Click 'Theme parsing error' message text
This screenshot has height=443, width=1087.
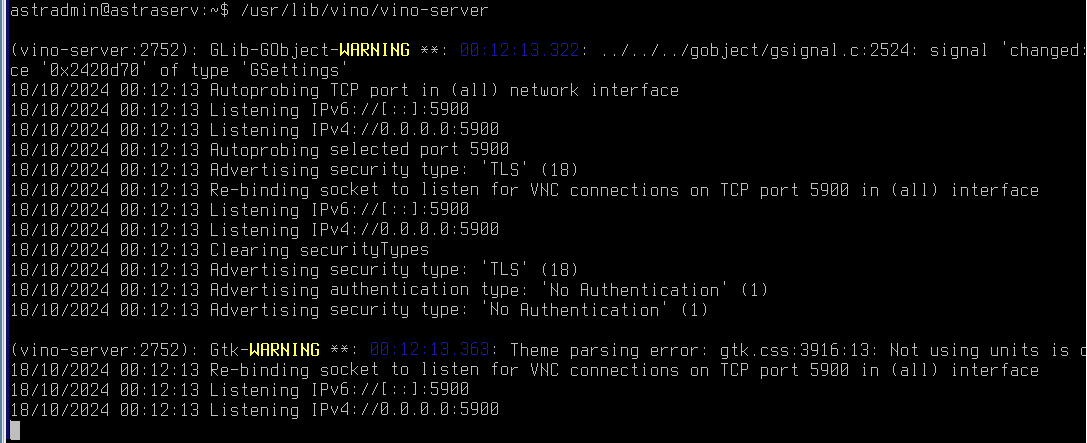click(x=605, y=349)
